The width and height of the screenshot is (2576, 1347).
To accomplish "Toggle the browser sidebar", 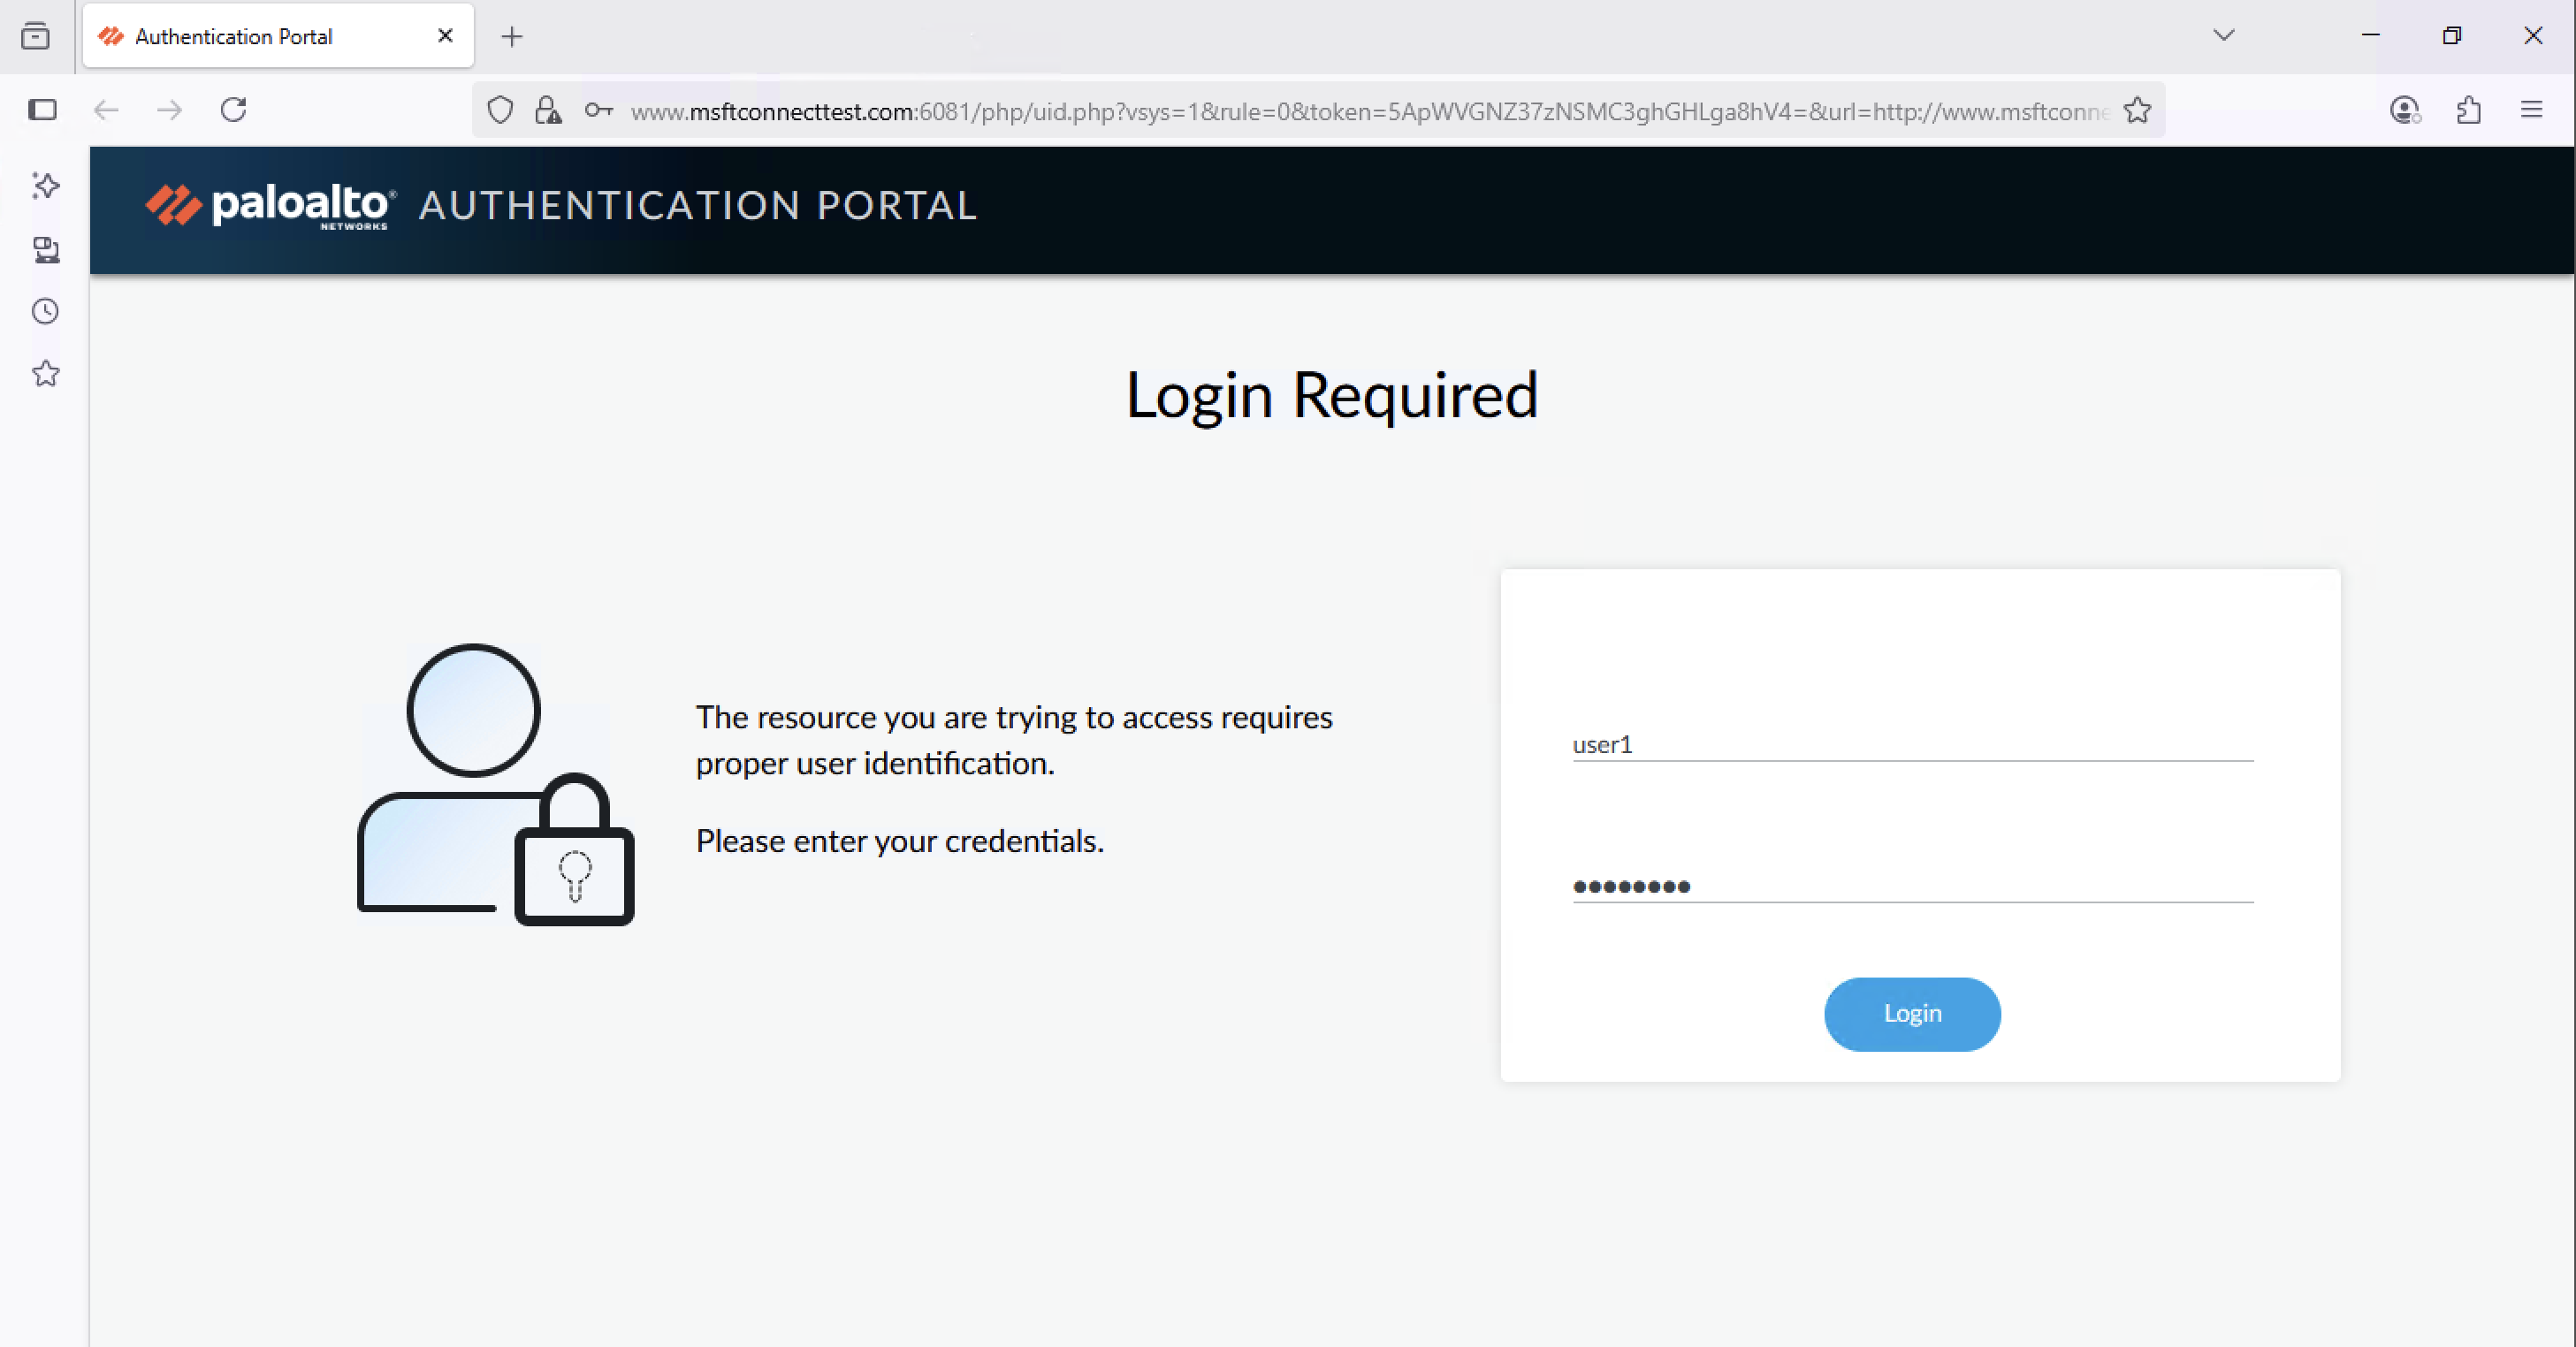I will (x=42, y=110).
